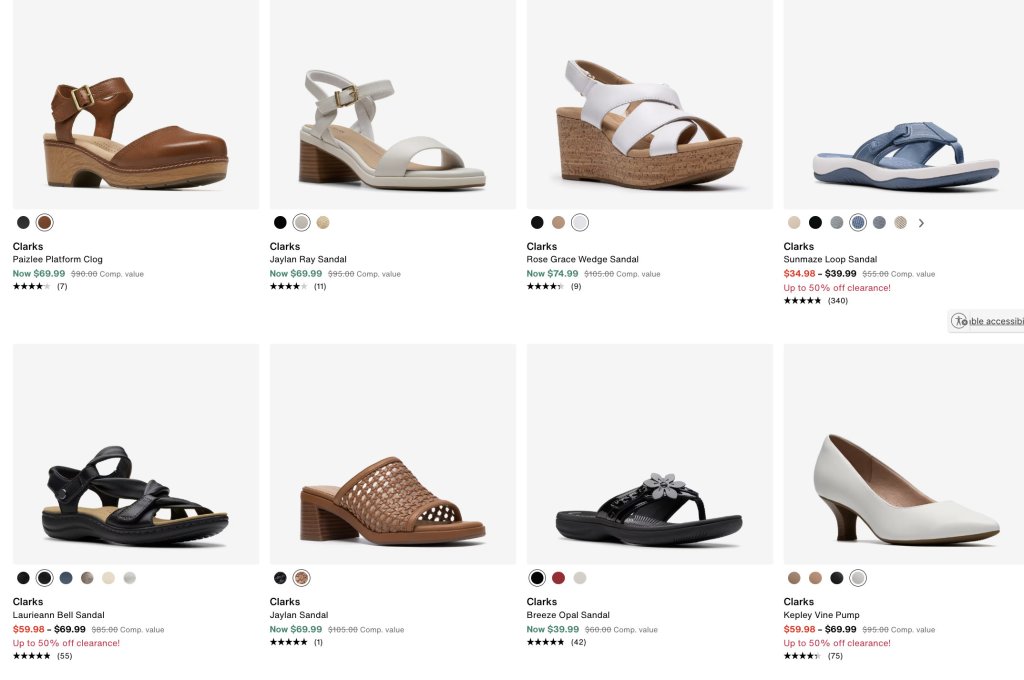
Task: Open Paizlee Platform Clog product link
Action: click(x=57, y=259)
